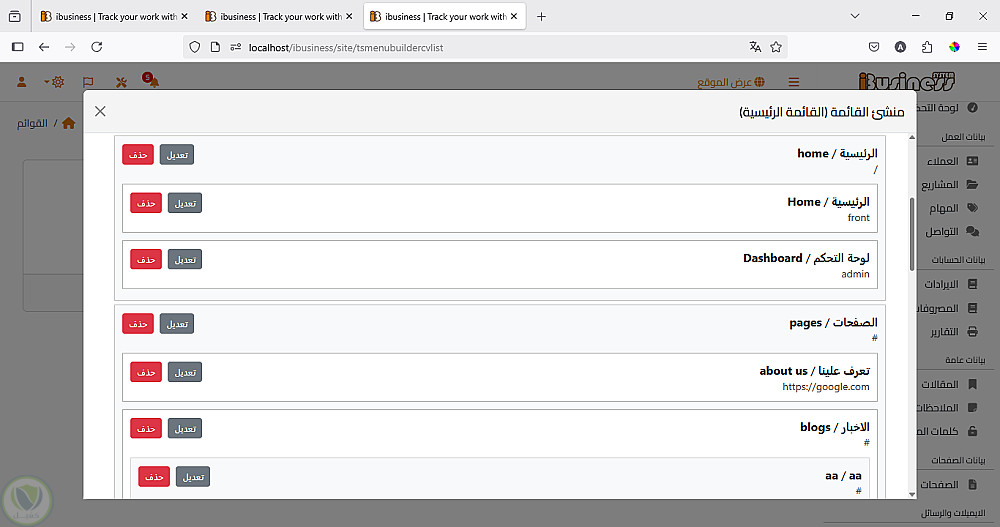The width and height of the screenshot is (1000, 527).
Task: Open the settings gear dropdown
Action: (56, 82)
